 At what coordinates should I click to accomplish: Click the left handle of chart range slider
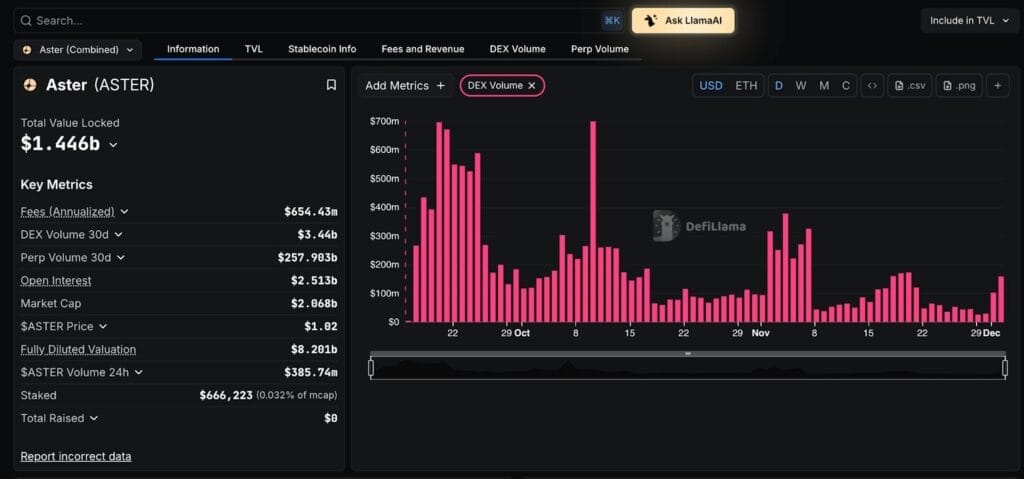pos(371,368)
